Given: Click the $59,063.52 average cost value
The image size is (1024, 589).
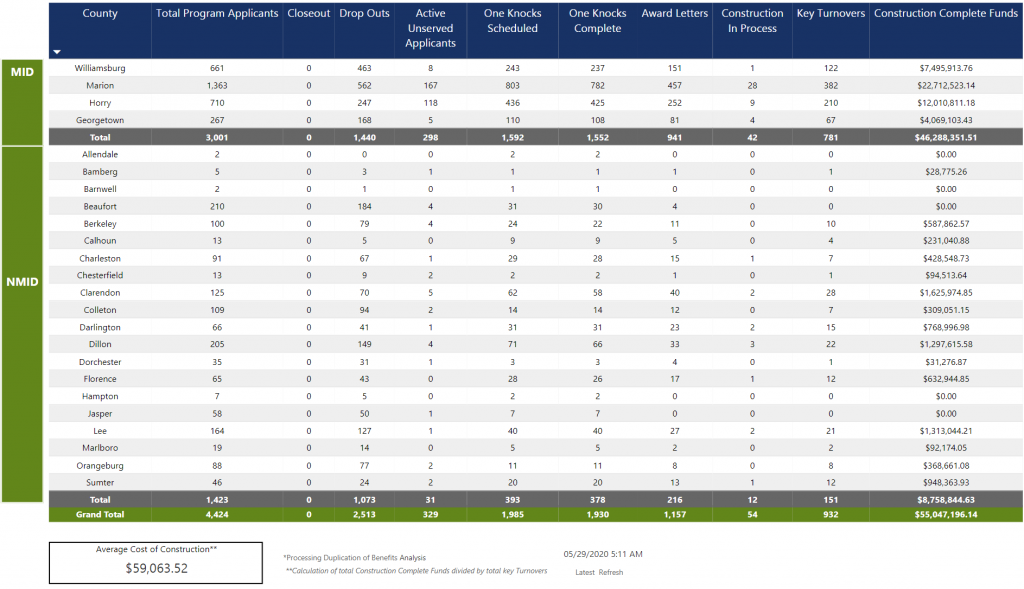Looking at the screenshot, I should click(x=157, y=568).
